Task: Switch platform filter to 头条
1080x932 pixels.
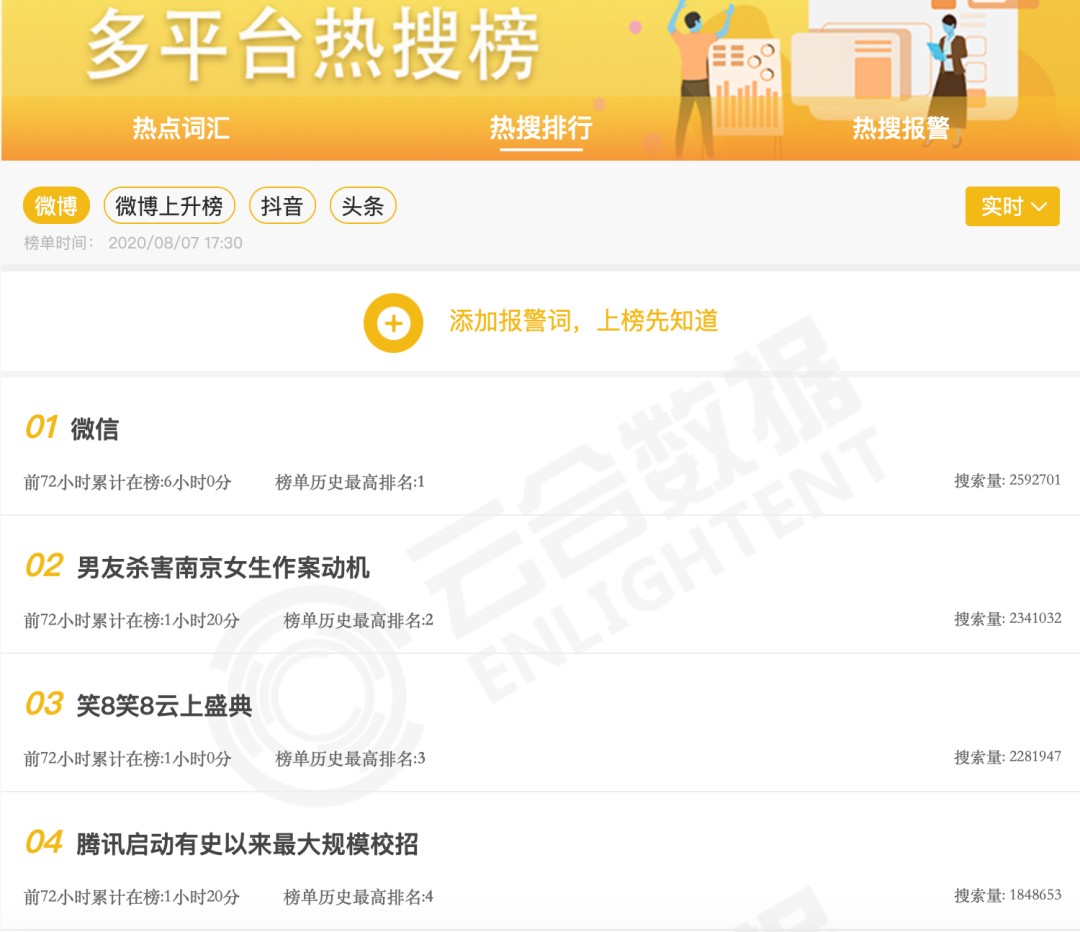Action: pos(363,205)
